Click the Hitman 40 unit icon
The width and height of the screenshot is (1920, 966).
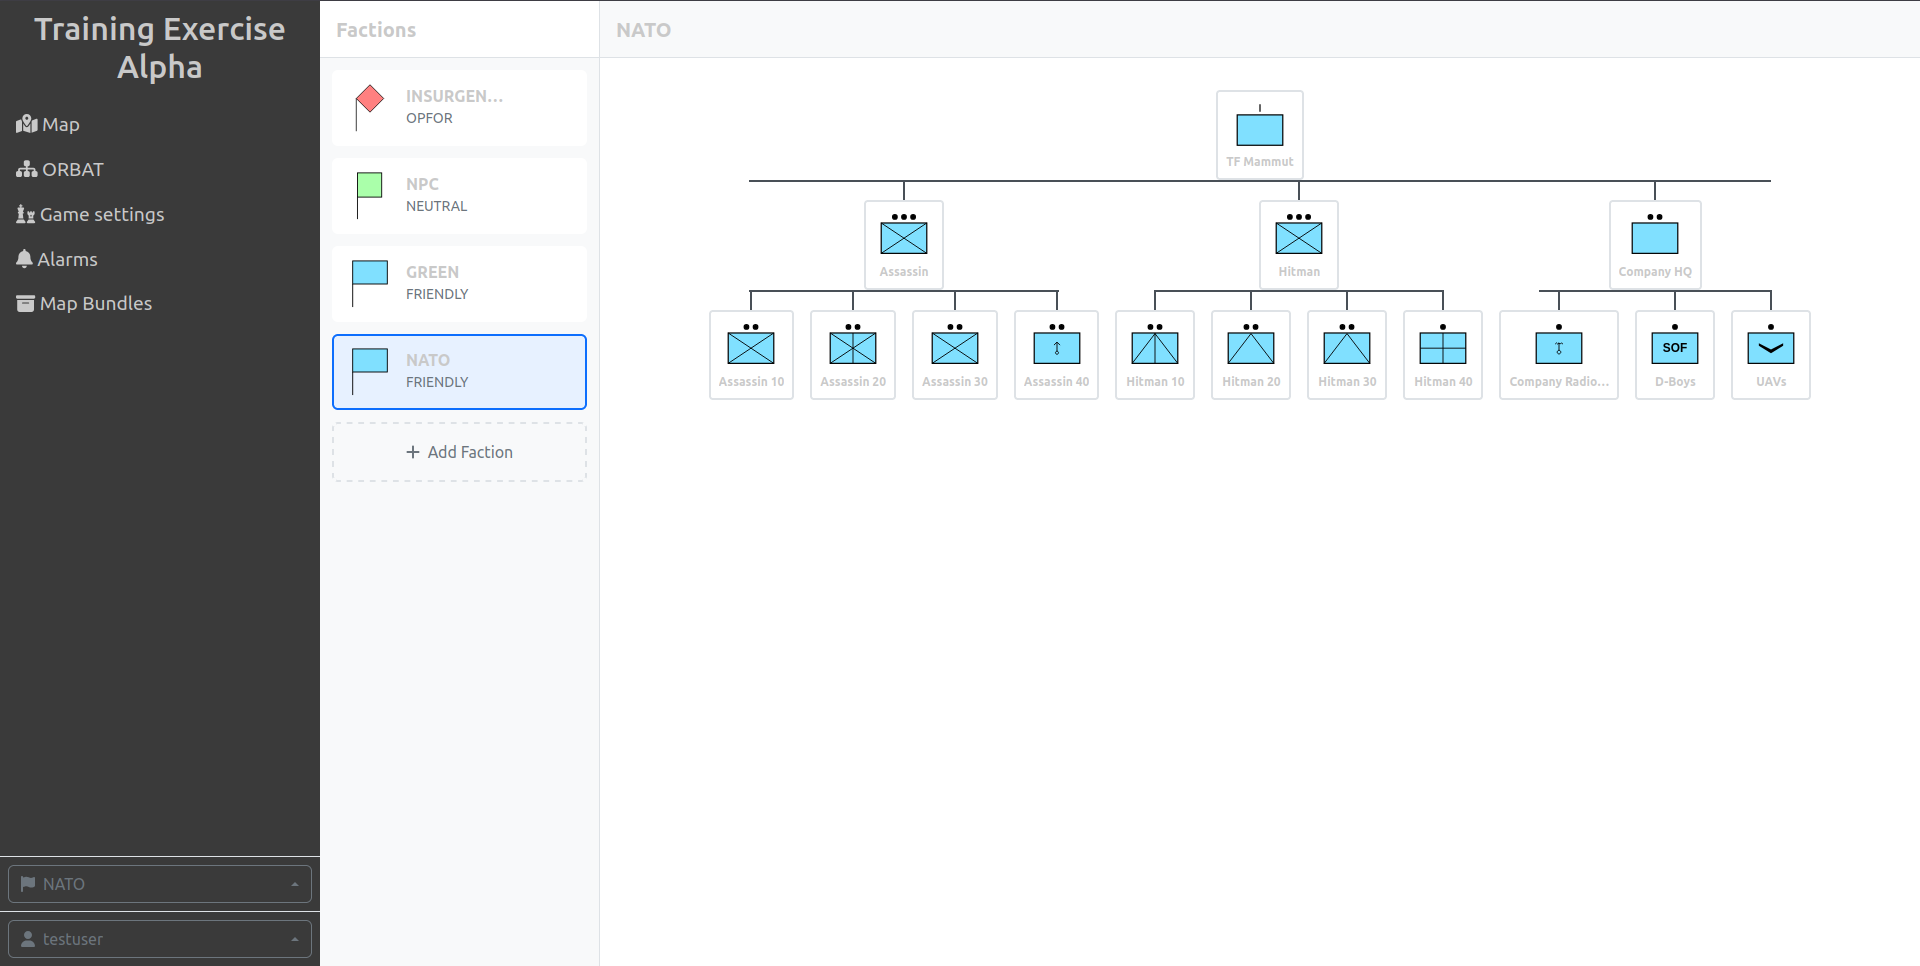[1442, 346]
